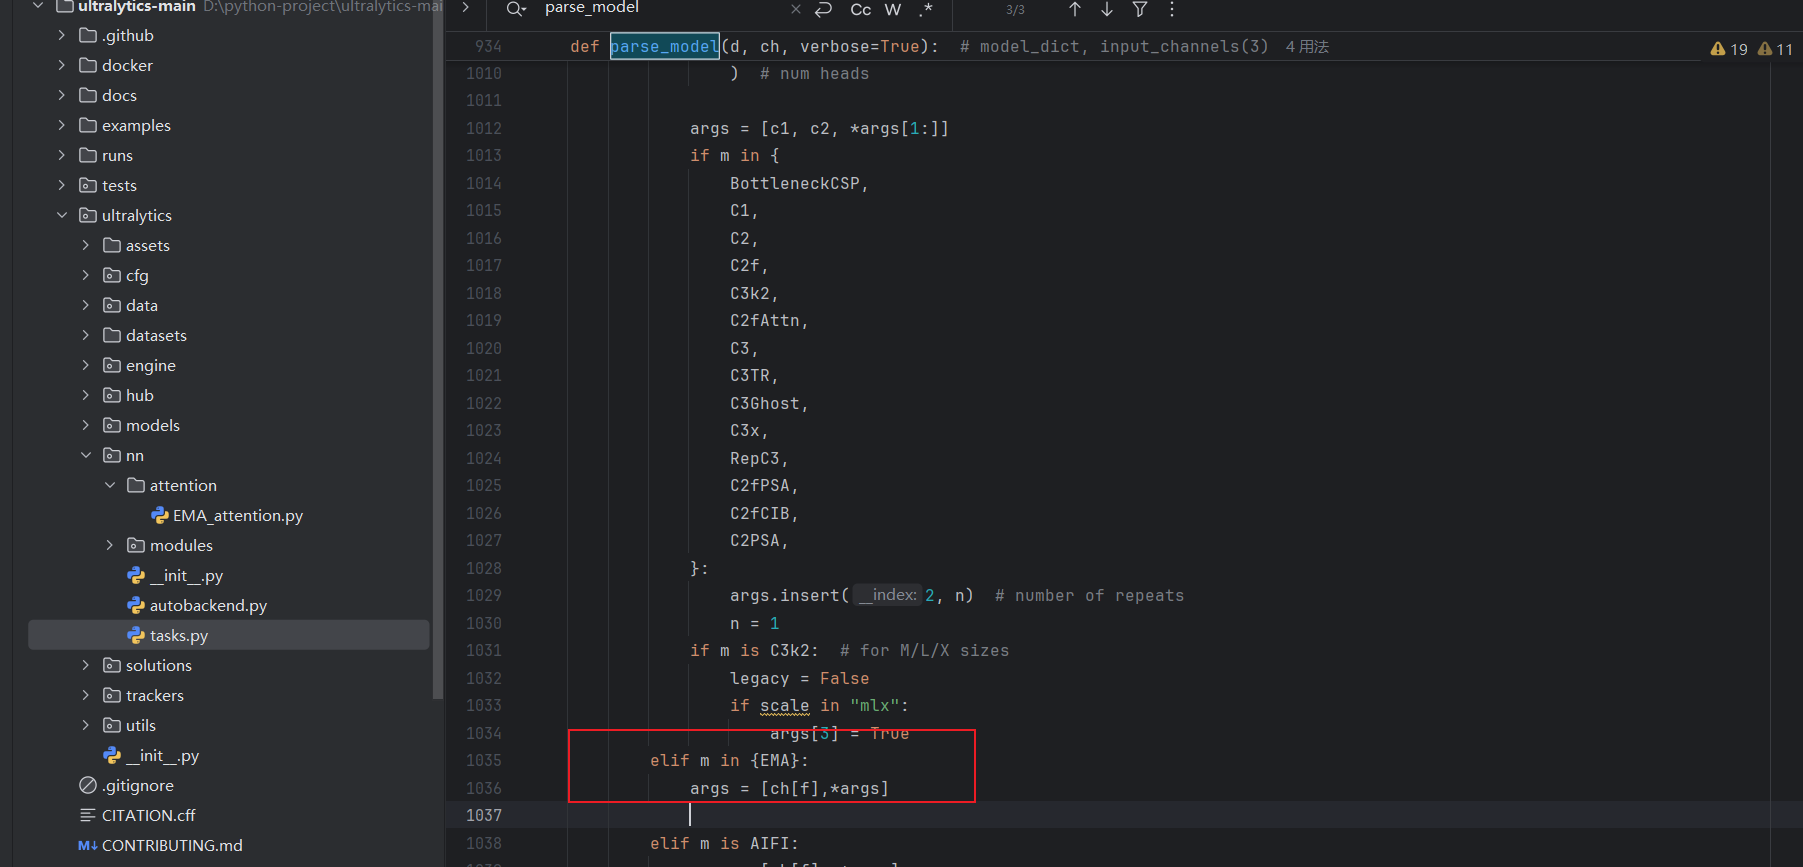Expand the modules folder
This screenshot has width=1803, height=867.
[x=110, y=545]
